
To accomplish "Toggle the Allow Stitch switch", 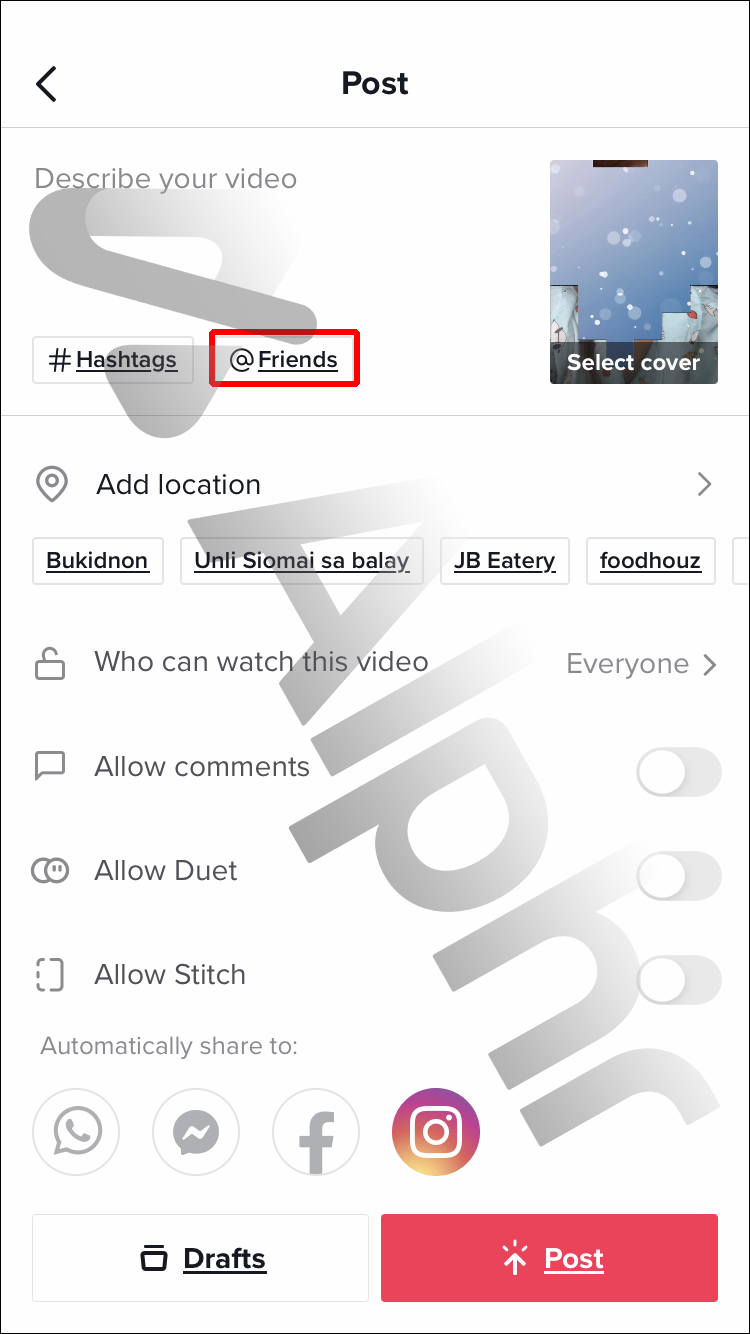I will (x=679, y=980).
